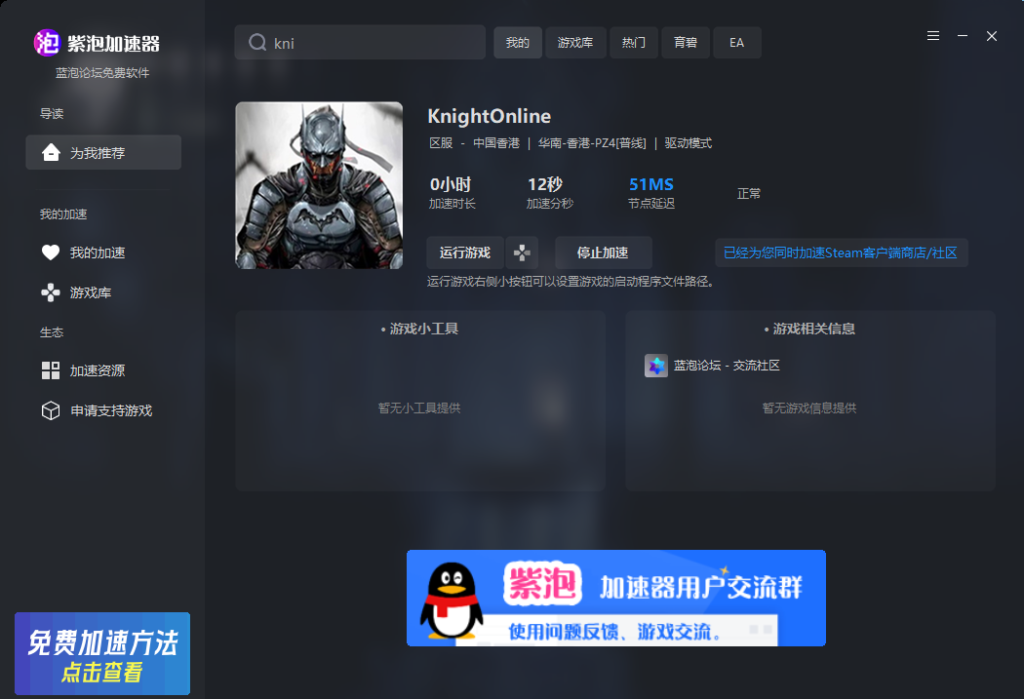Click the launcher path settings icon button
This screenshot has width=1024, height=699.
pos(522,252)
